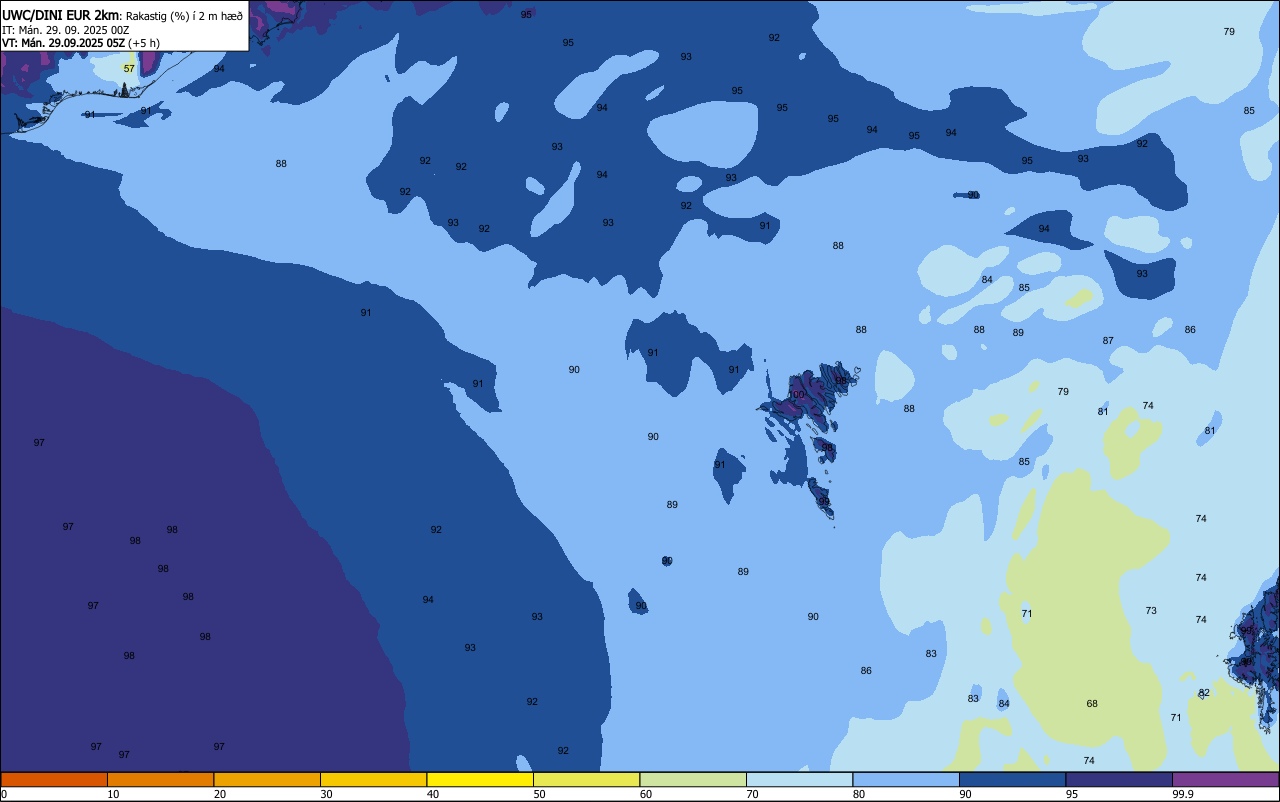The image size is (1280, 802).
Task: Click the legend tick label 10
Action: tap(114, 794)
